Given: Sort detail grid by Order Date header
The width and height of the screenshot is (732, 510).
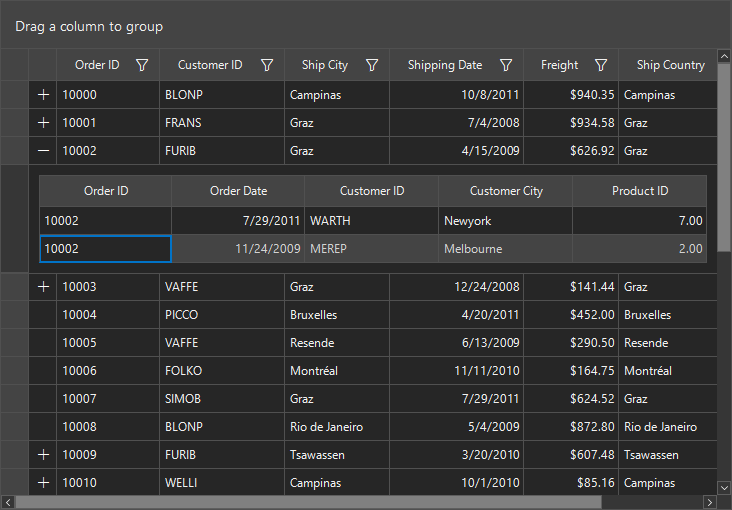Looking at the screenshot, I should click(x=238, y=191).
